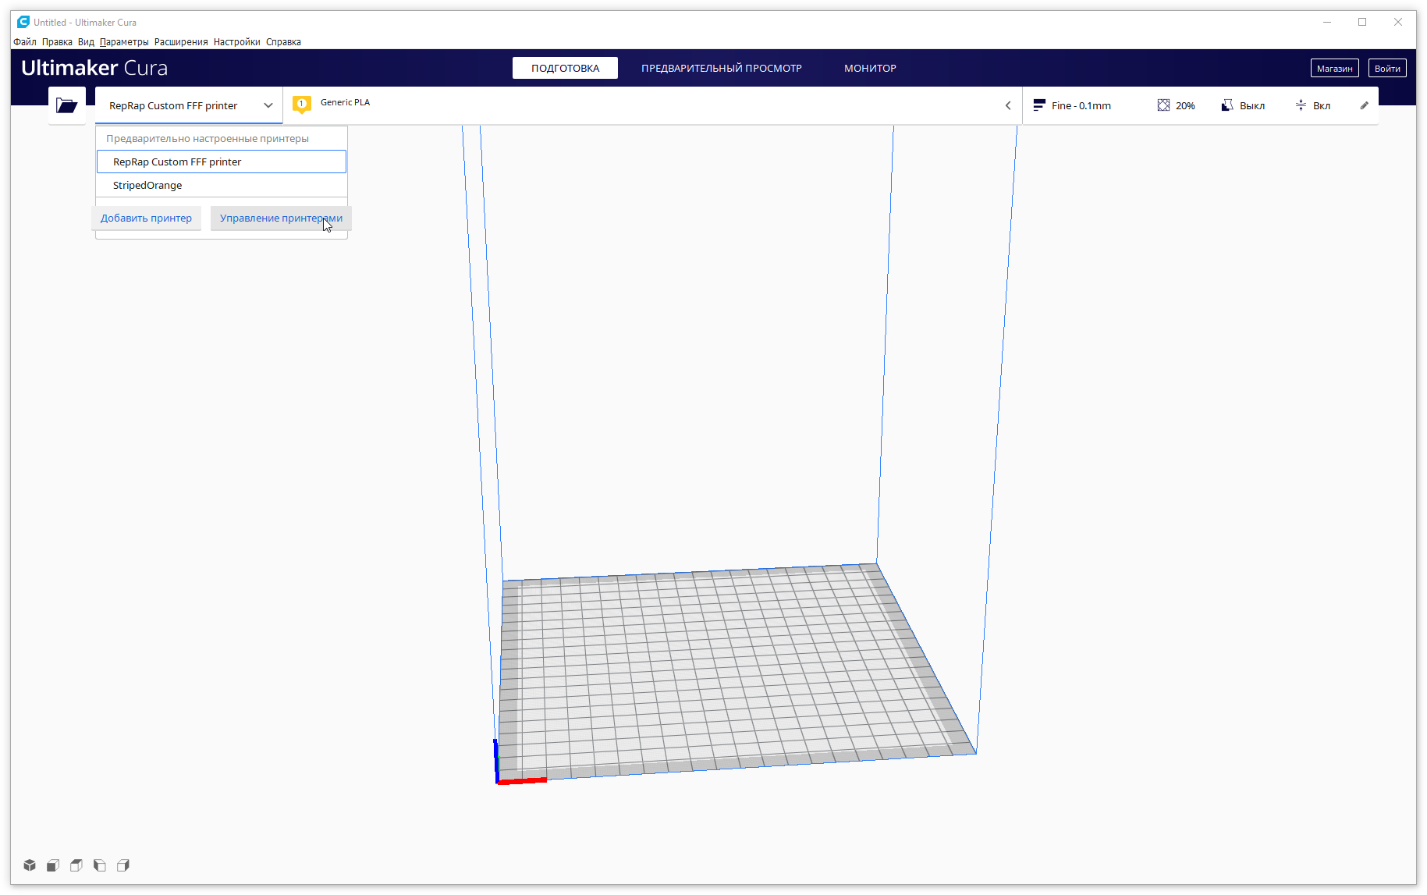Screen dimensions: 1427x895
Task: Switch to the МОНИТОР tab
Action: coord(870,68)
